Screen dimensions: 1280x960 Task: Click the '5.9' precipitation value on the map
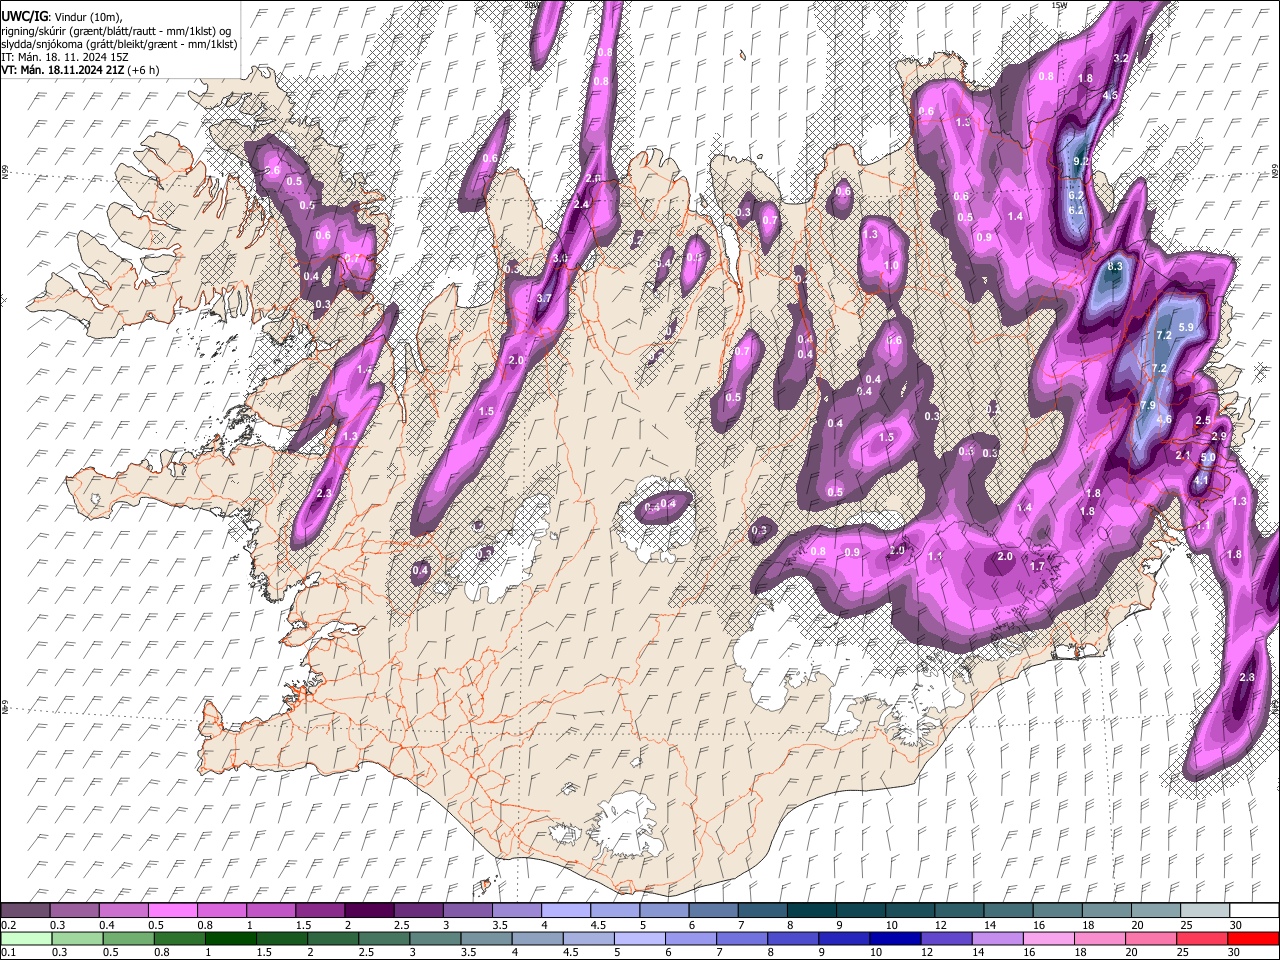point(1187,328)
